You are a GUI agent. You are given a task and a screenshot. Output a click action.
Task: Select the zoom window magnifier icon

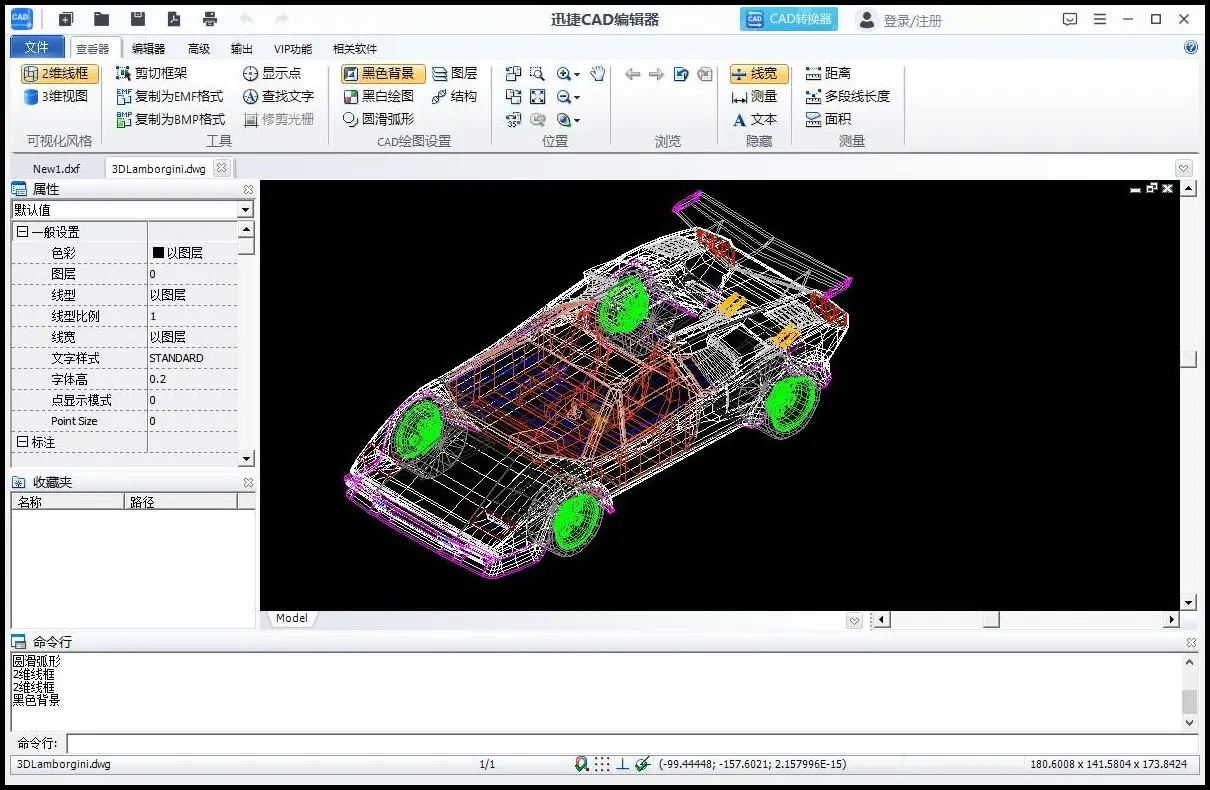[x=538, y=73]
